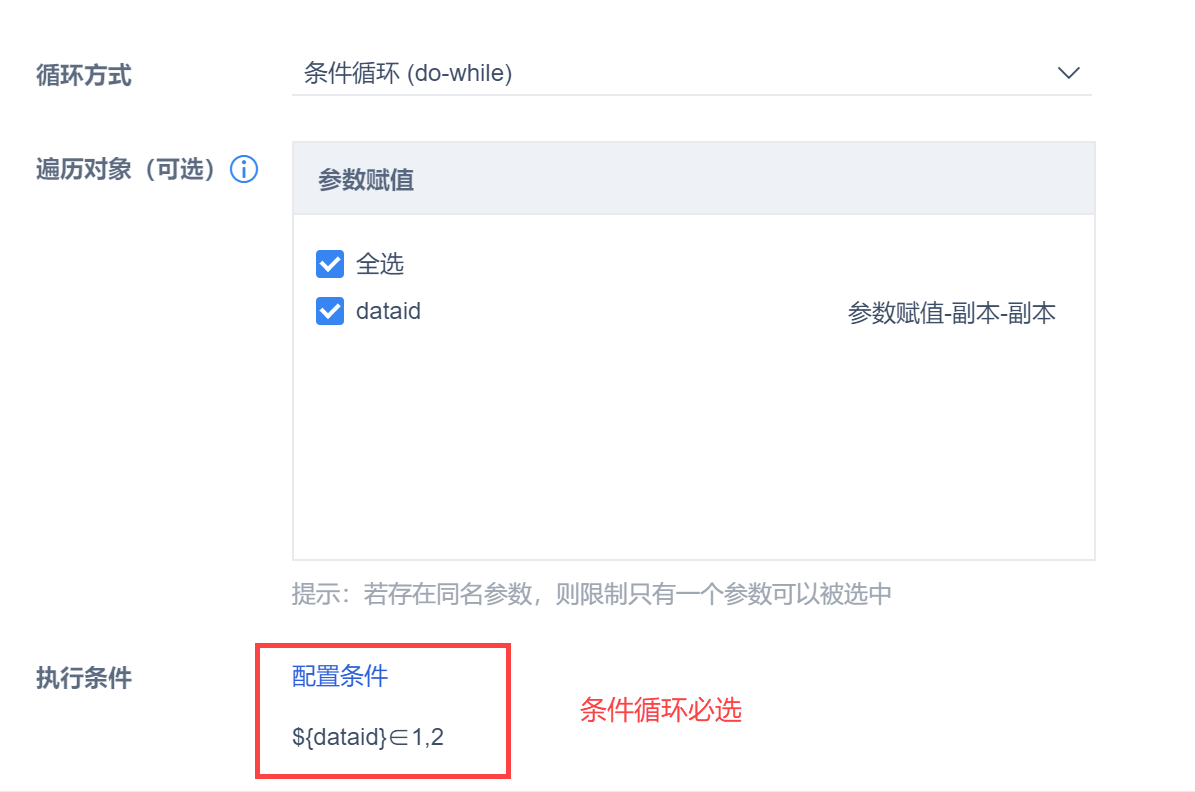The width and height of the screenshot is (1195, 792).
Task: Click the 提示 hint about same-name parameters
Action: [x=591, y=594]
